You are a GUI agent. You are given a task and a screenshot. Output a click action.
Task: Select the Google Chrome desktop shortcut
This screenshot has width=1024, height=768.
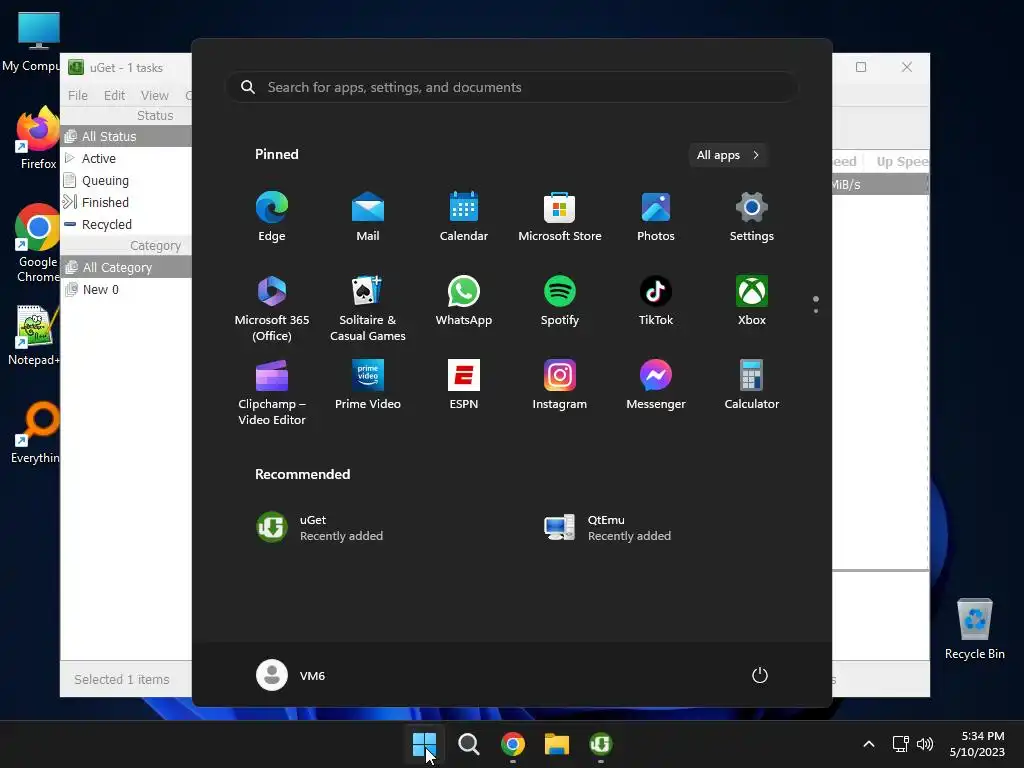point(37,244)
